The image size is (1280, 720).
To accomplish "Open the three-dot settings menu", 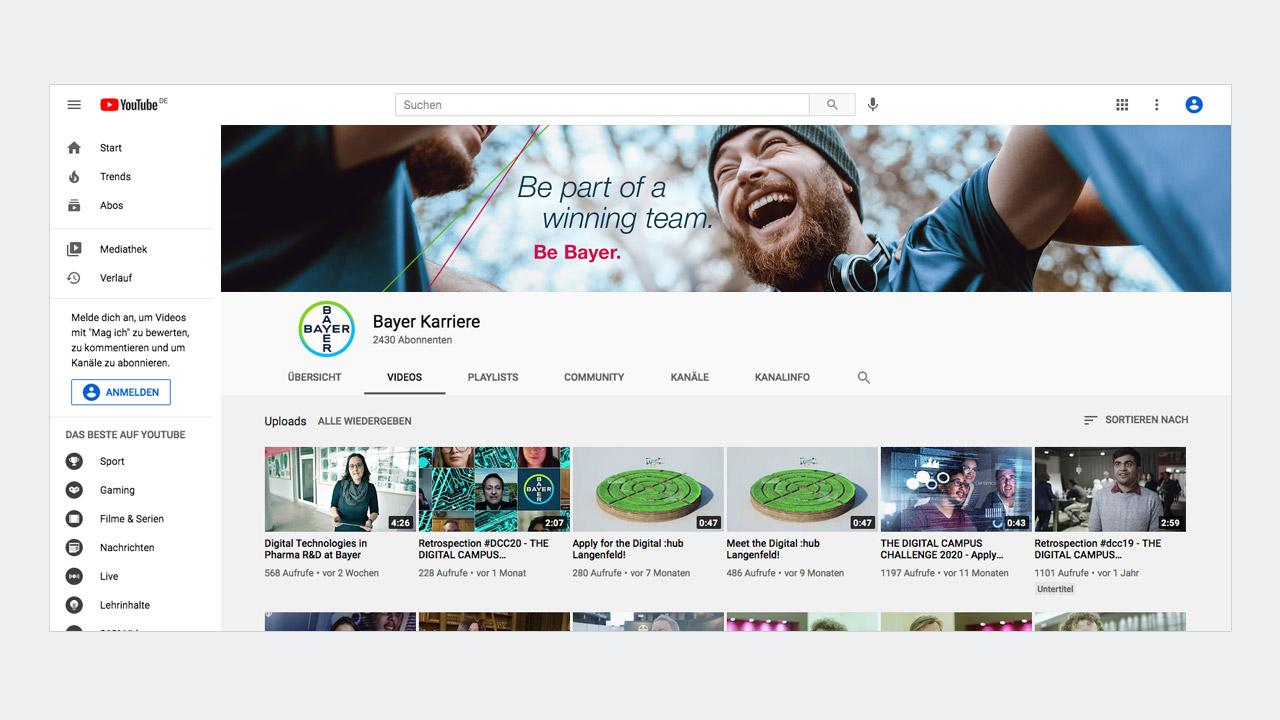I will 1157,105.
